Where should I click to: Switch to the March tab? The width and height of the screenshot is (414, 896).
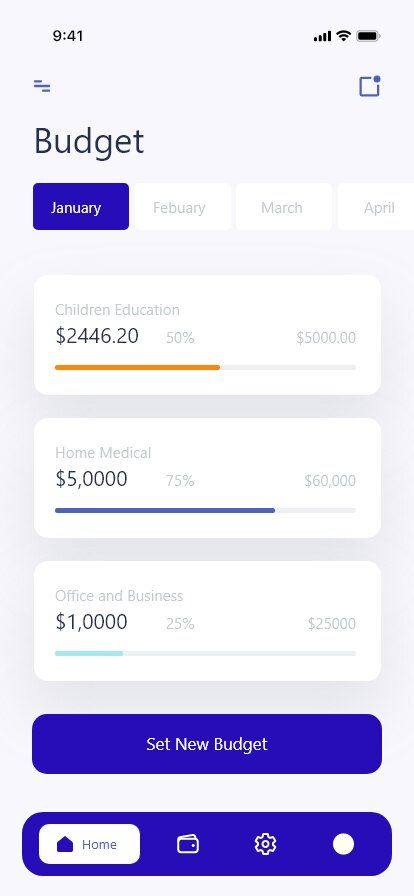pyautogui.click(x=284, y=206)
